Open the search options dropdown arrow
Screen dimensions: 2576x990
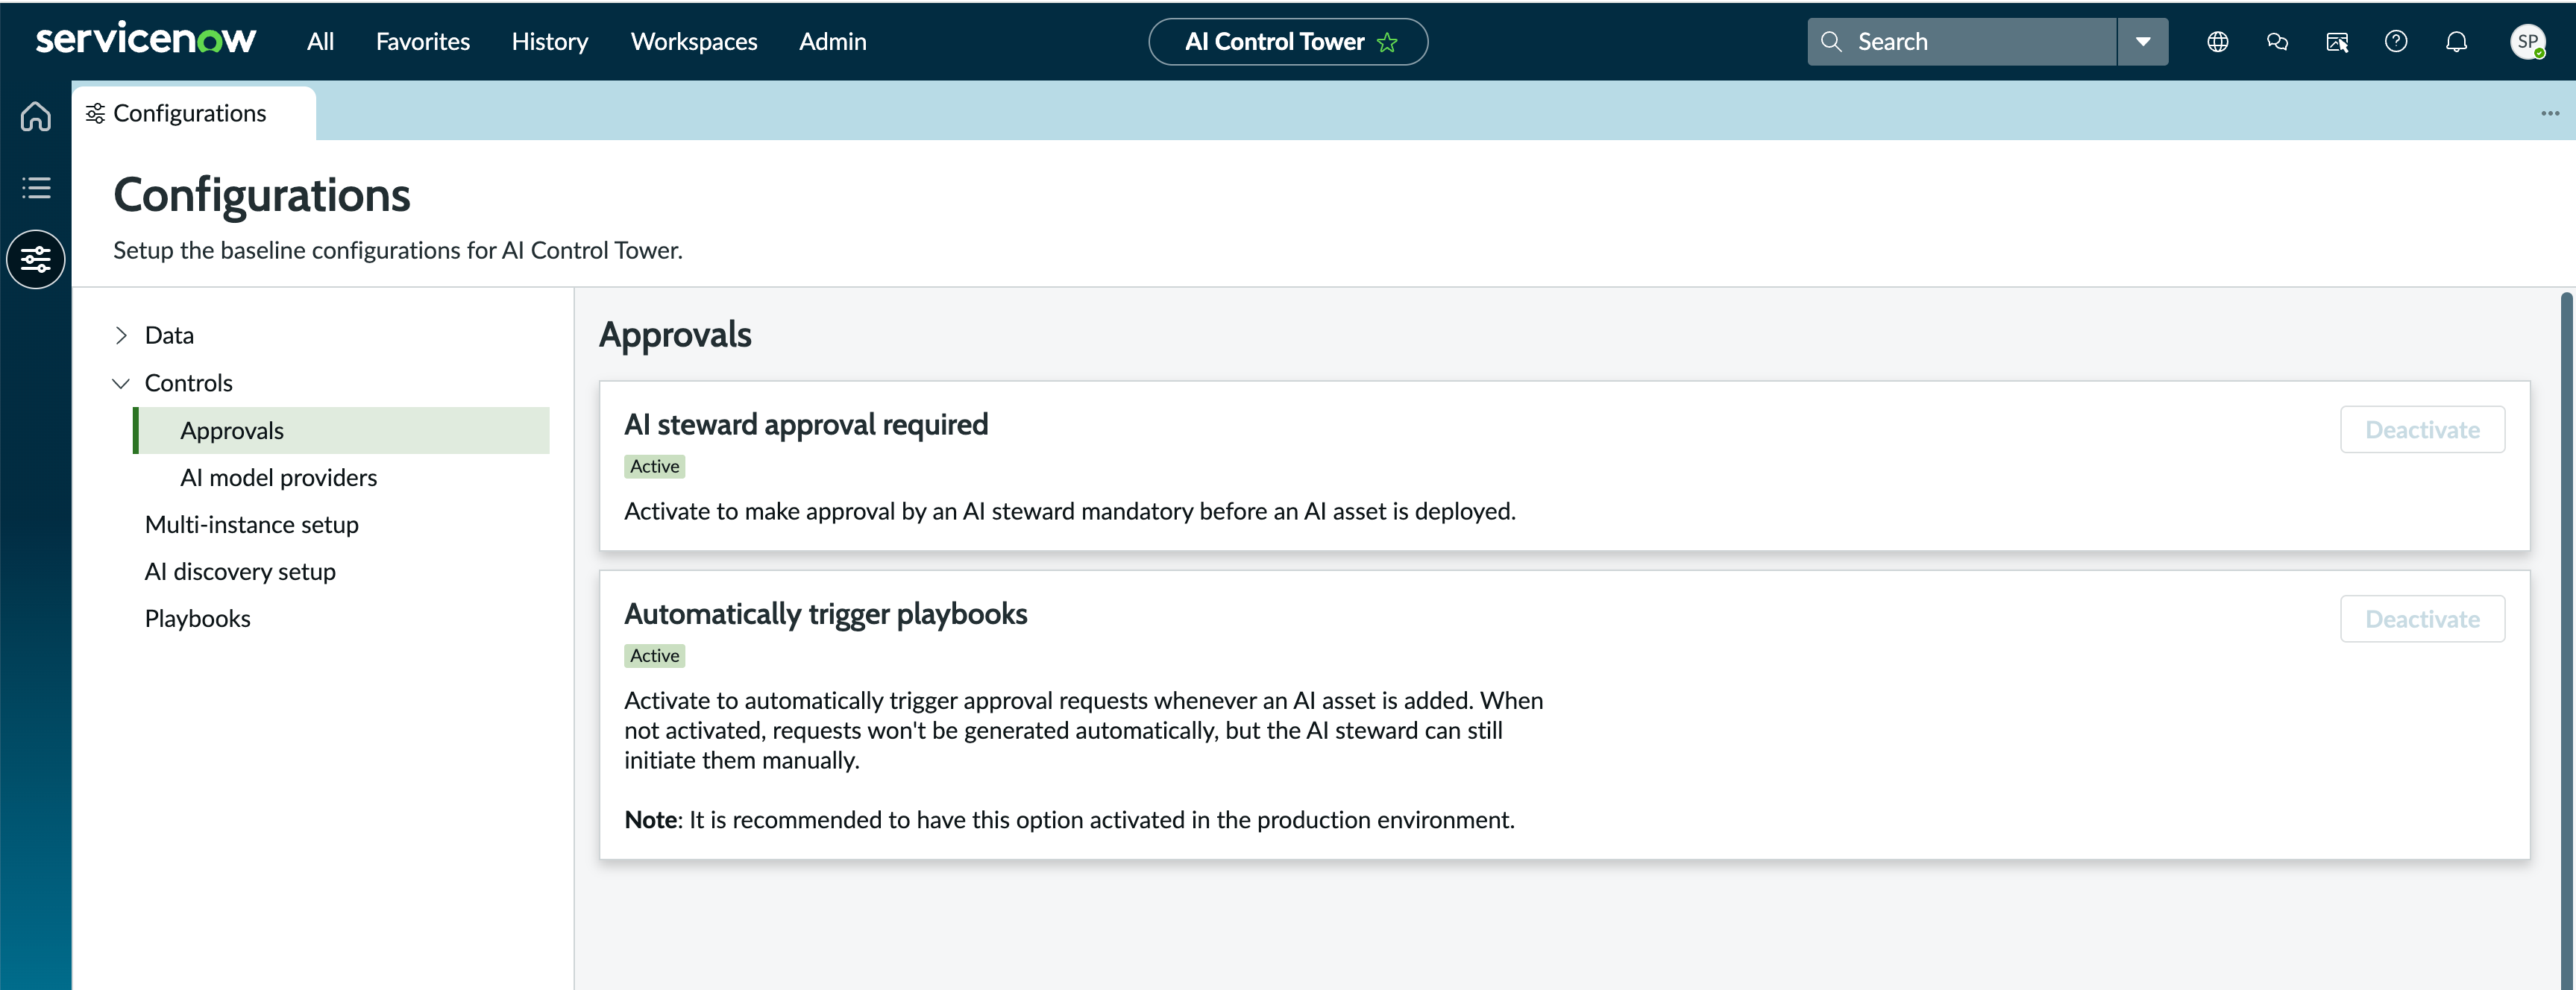pyautogui.click(x=2143, y=41)
